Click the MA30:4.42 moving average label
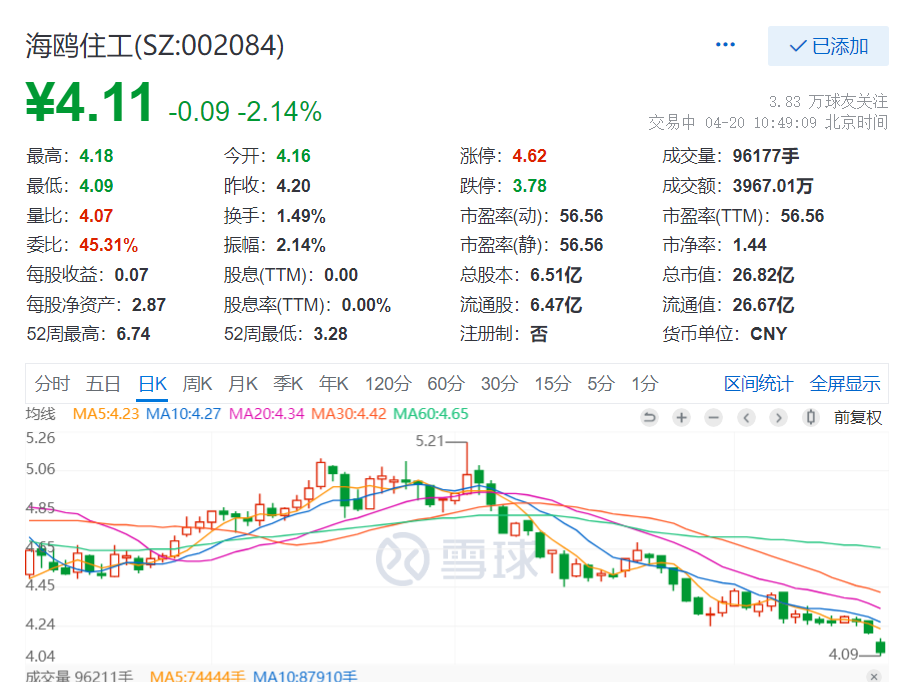The image size is (921, 682). 349,414
